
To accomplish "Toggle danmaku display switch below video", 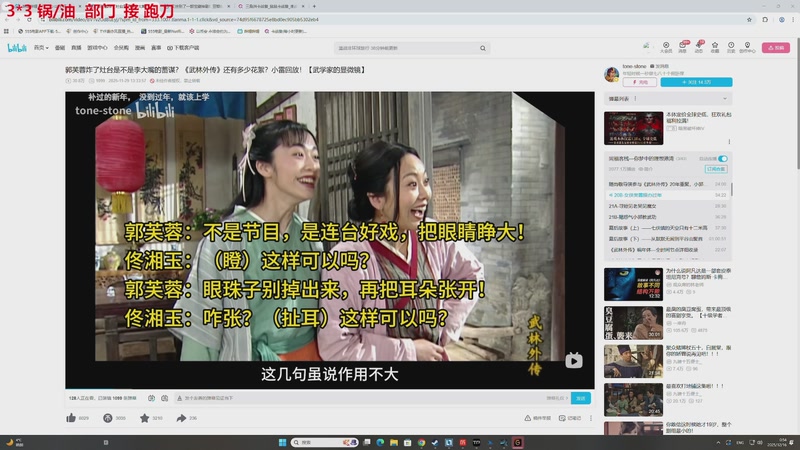I will 152,398.
